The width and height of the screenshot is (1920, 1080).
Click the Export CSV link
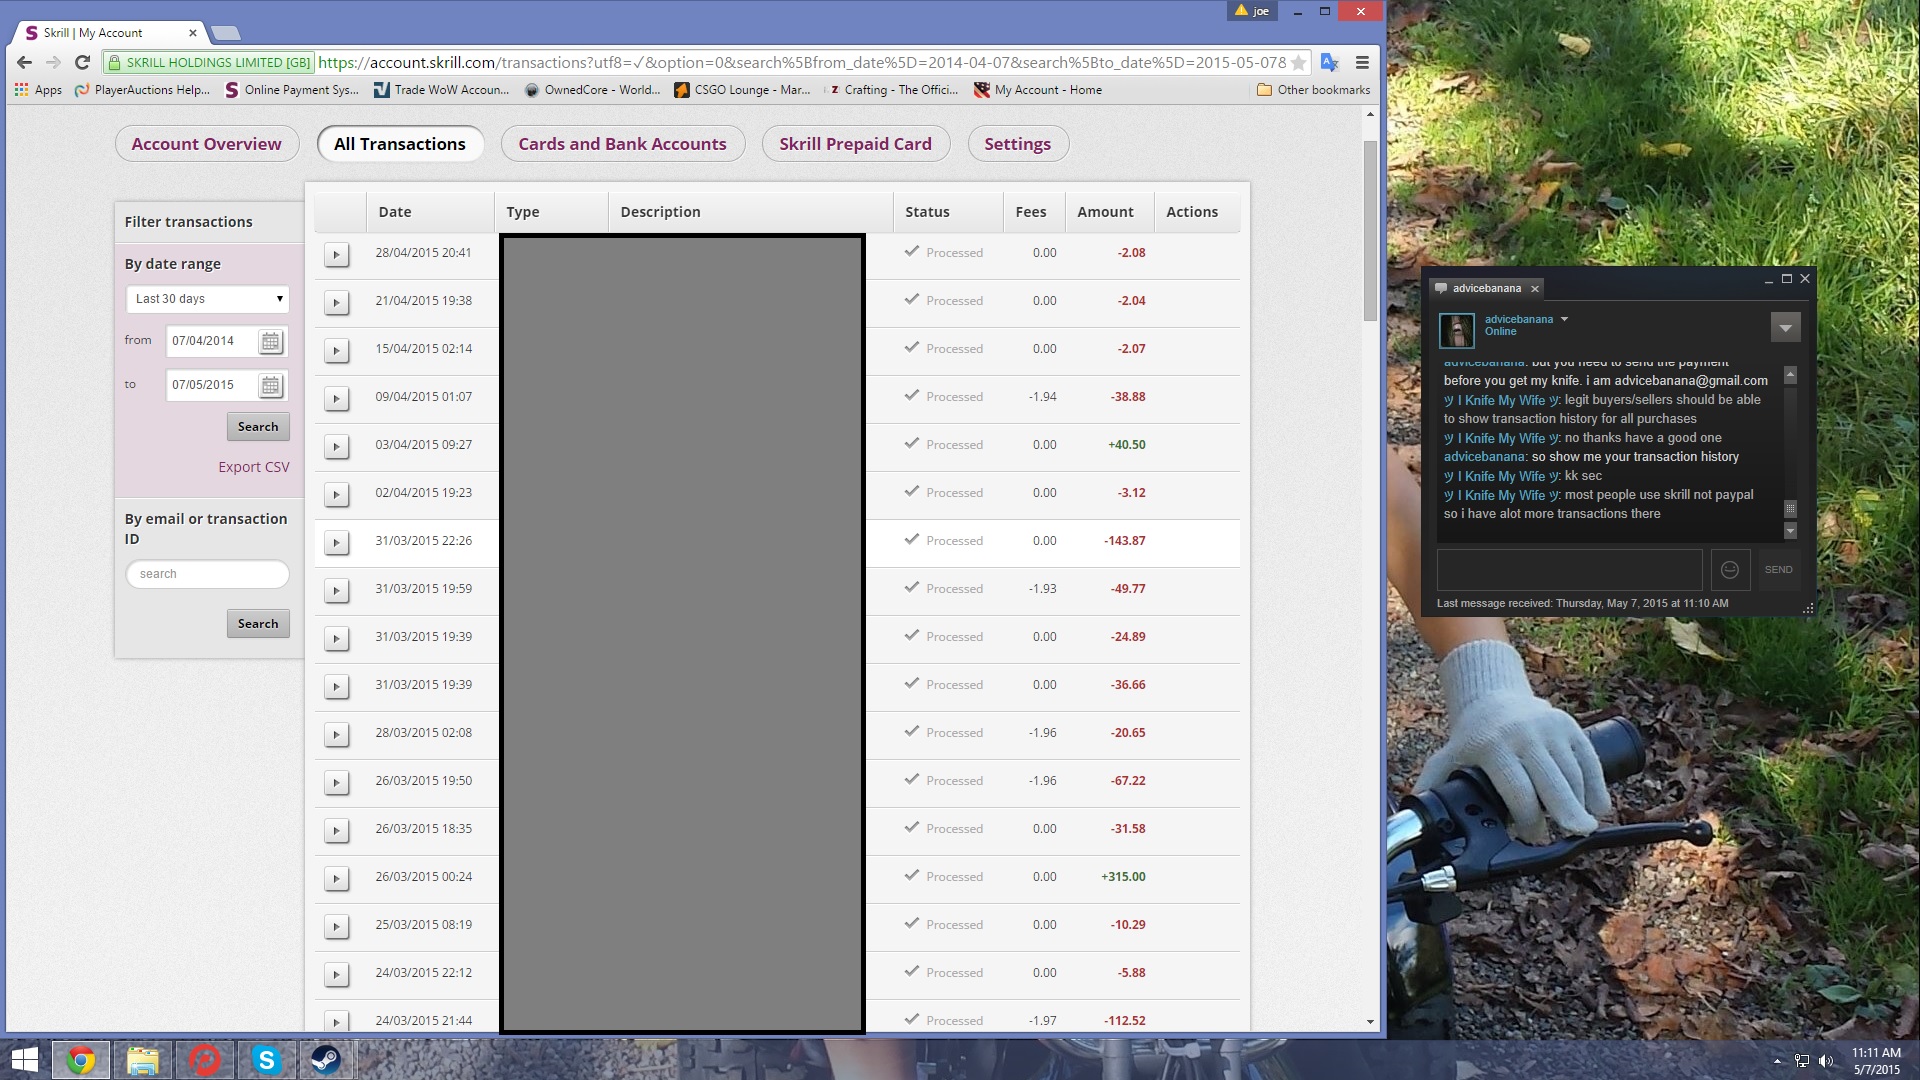tap(254, 467)
